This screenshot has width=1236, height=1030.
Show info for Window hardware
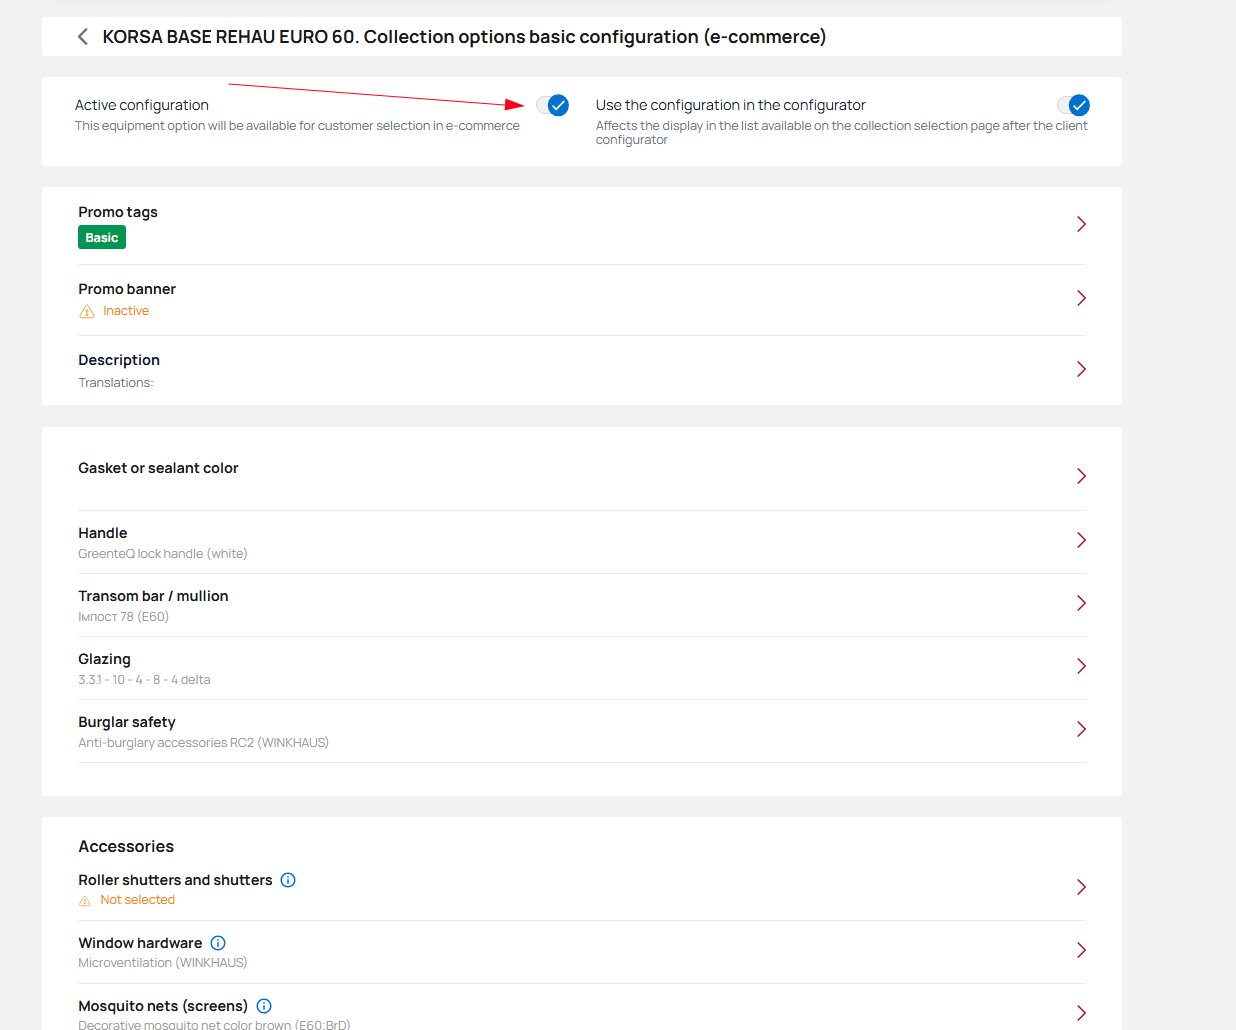click(x=218, y=943)
